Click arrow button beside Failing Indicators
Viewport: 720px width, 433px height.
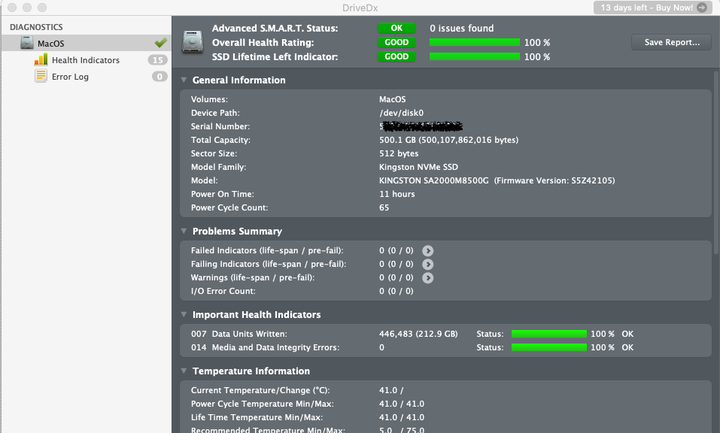[428, 264]
